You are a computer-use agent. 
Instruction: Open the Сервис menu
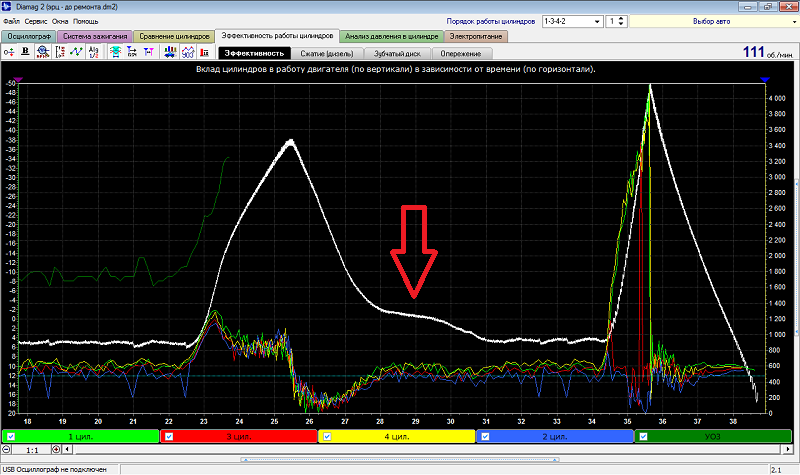pyautogui.click(x=36, y=21)
